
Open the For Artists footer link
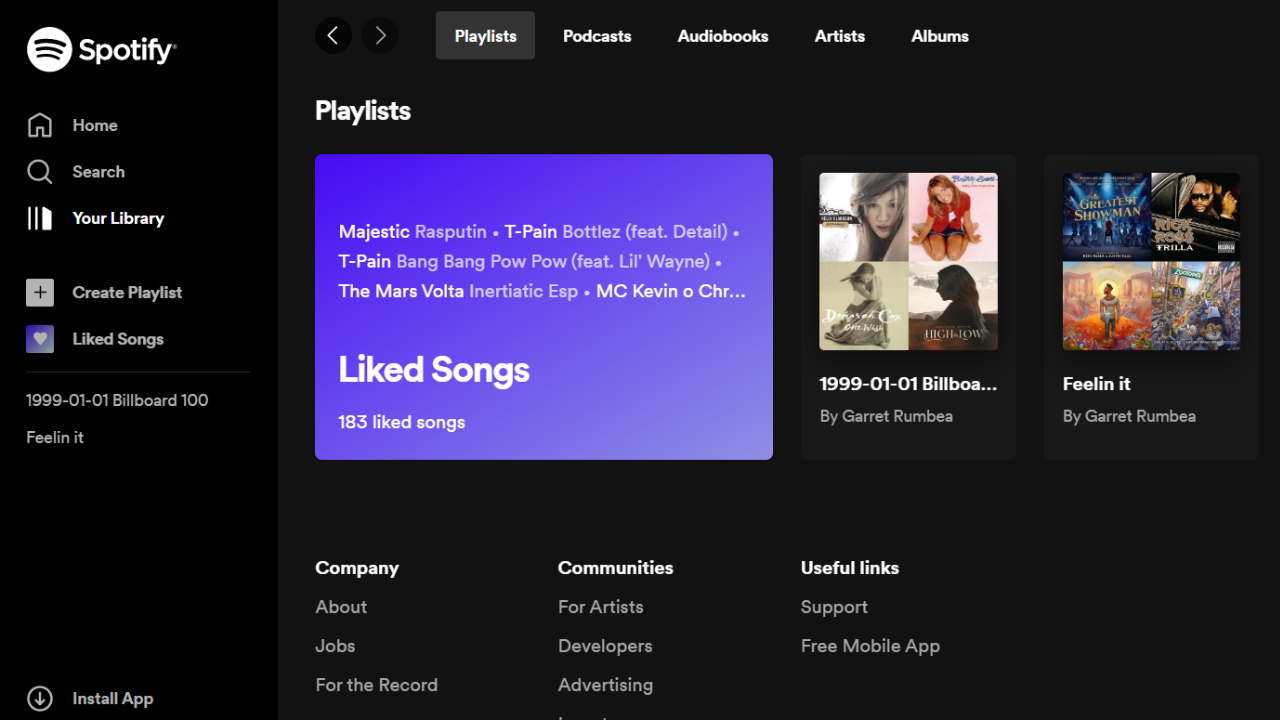pos(600,607)
